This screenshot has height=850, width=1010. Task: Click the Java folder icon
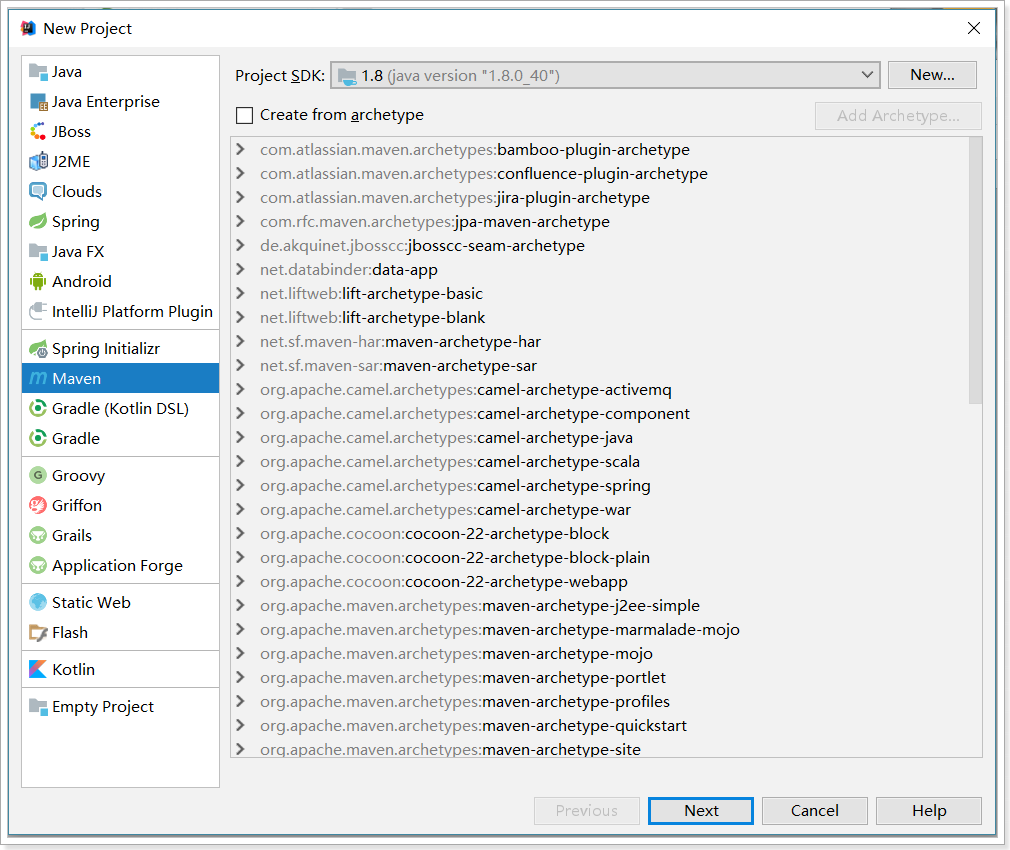[x=38, y=72]
